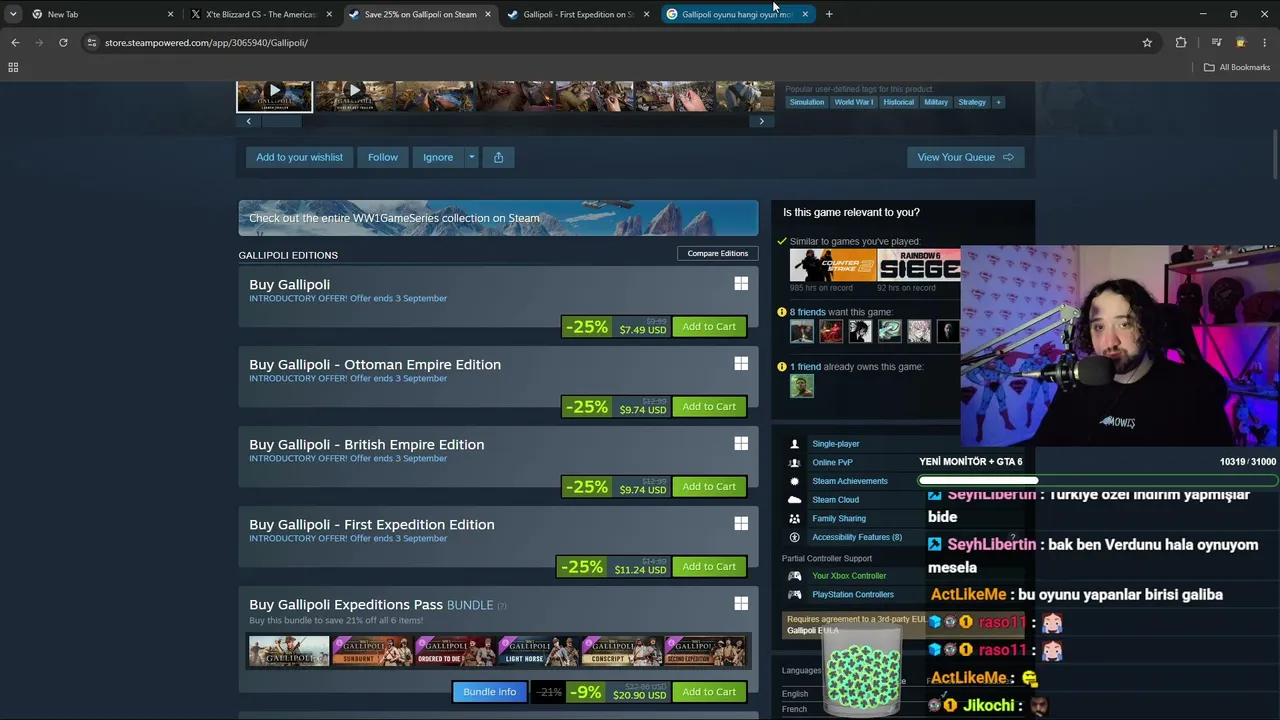Open avatar of friend who owns game
1280x720 pixels.
tap(802, 385)
